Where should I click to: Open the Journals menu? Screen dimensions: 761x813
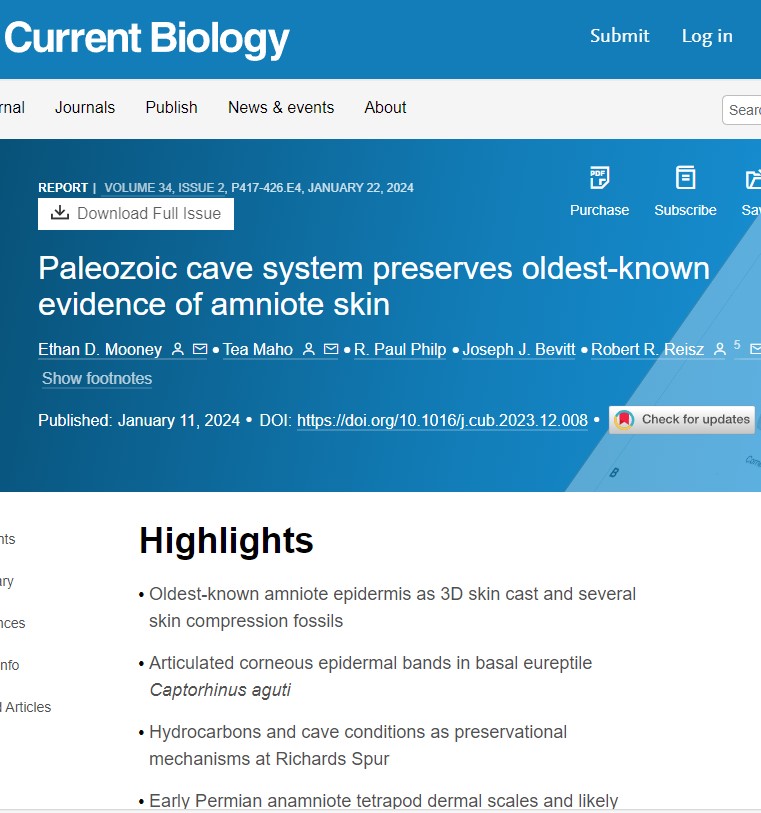tap(85, 108)
